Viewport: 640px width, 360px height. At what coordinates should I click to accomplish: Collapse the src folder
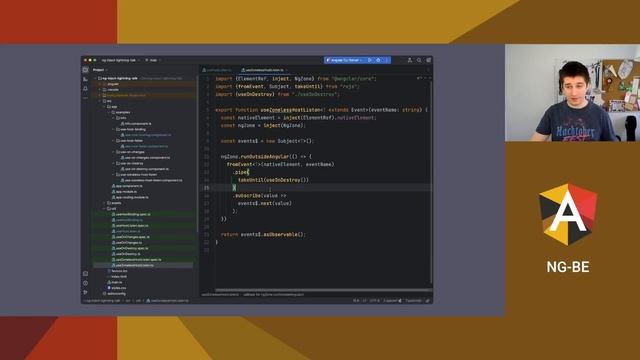tap(100, 101)
